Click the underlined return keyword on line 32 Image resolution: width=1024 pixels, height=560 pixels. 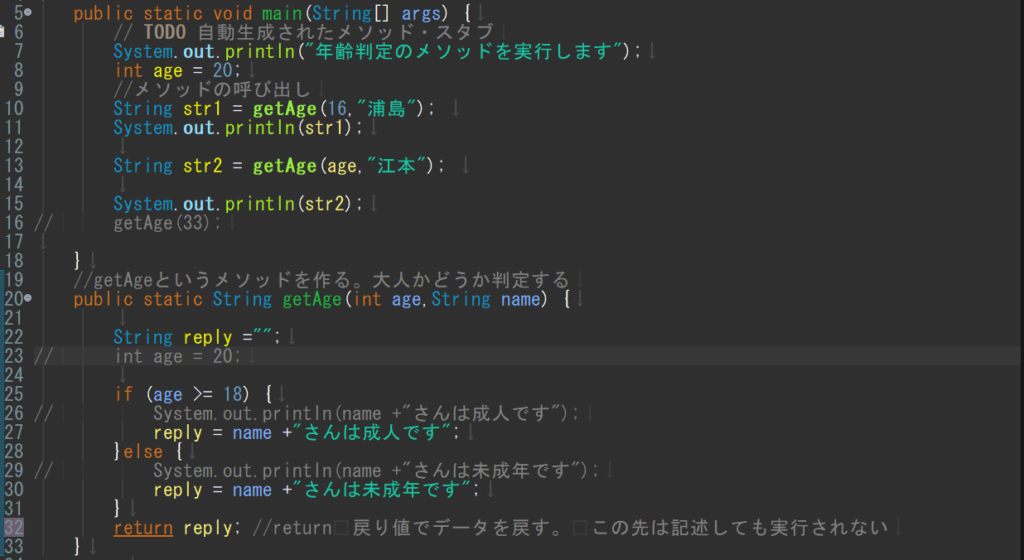tap(143, 527)
